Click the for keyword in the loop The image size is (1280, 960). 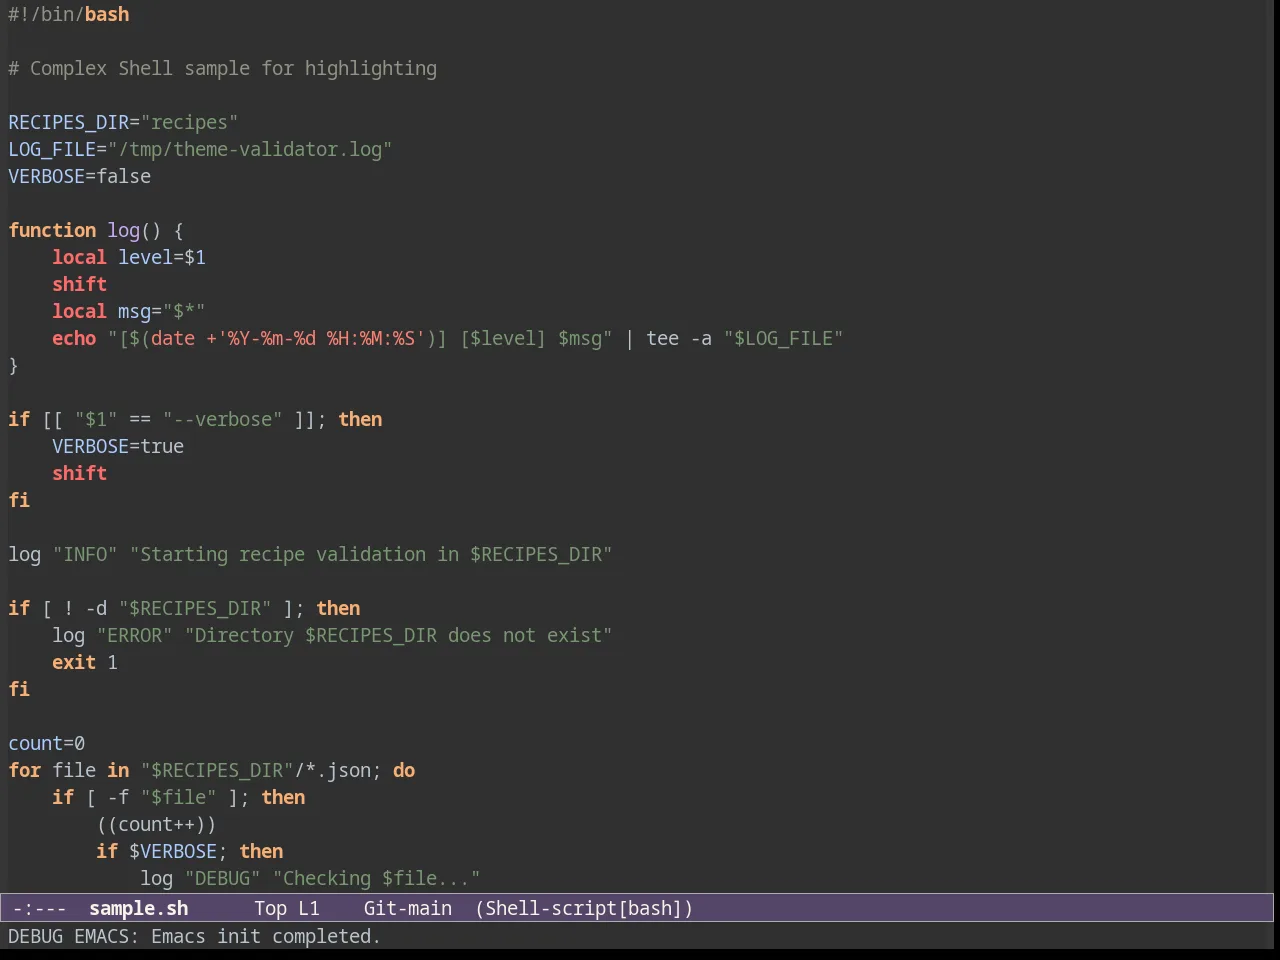25,770
